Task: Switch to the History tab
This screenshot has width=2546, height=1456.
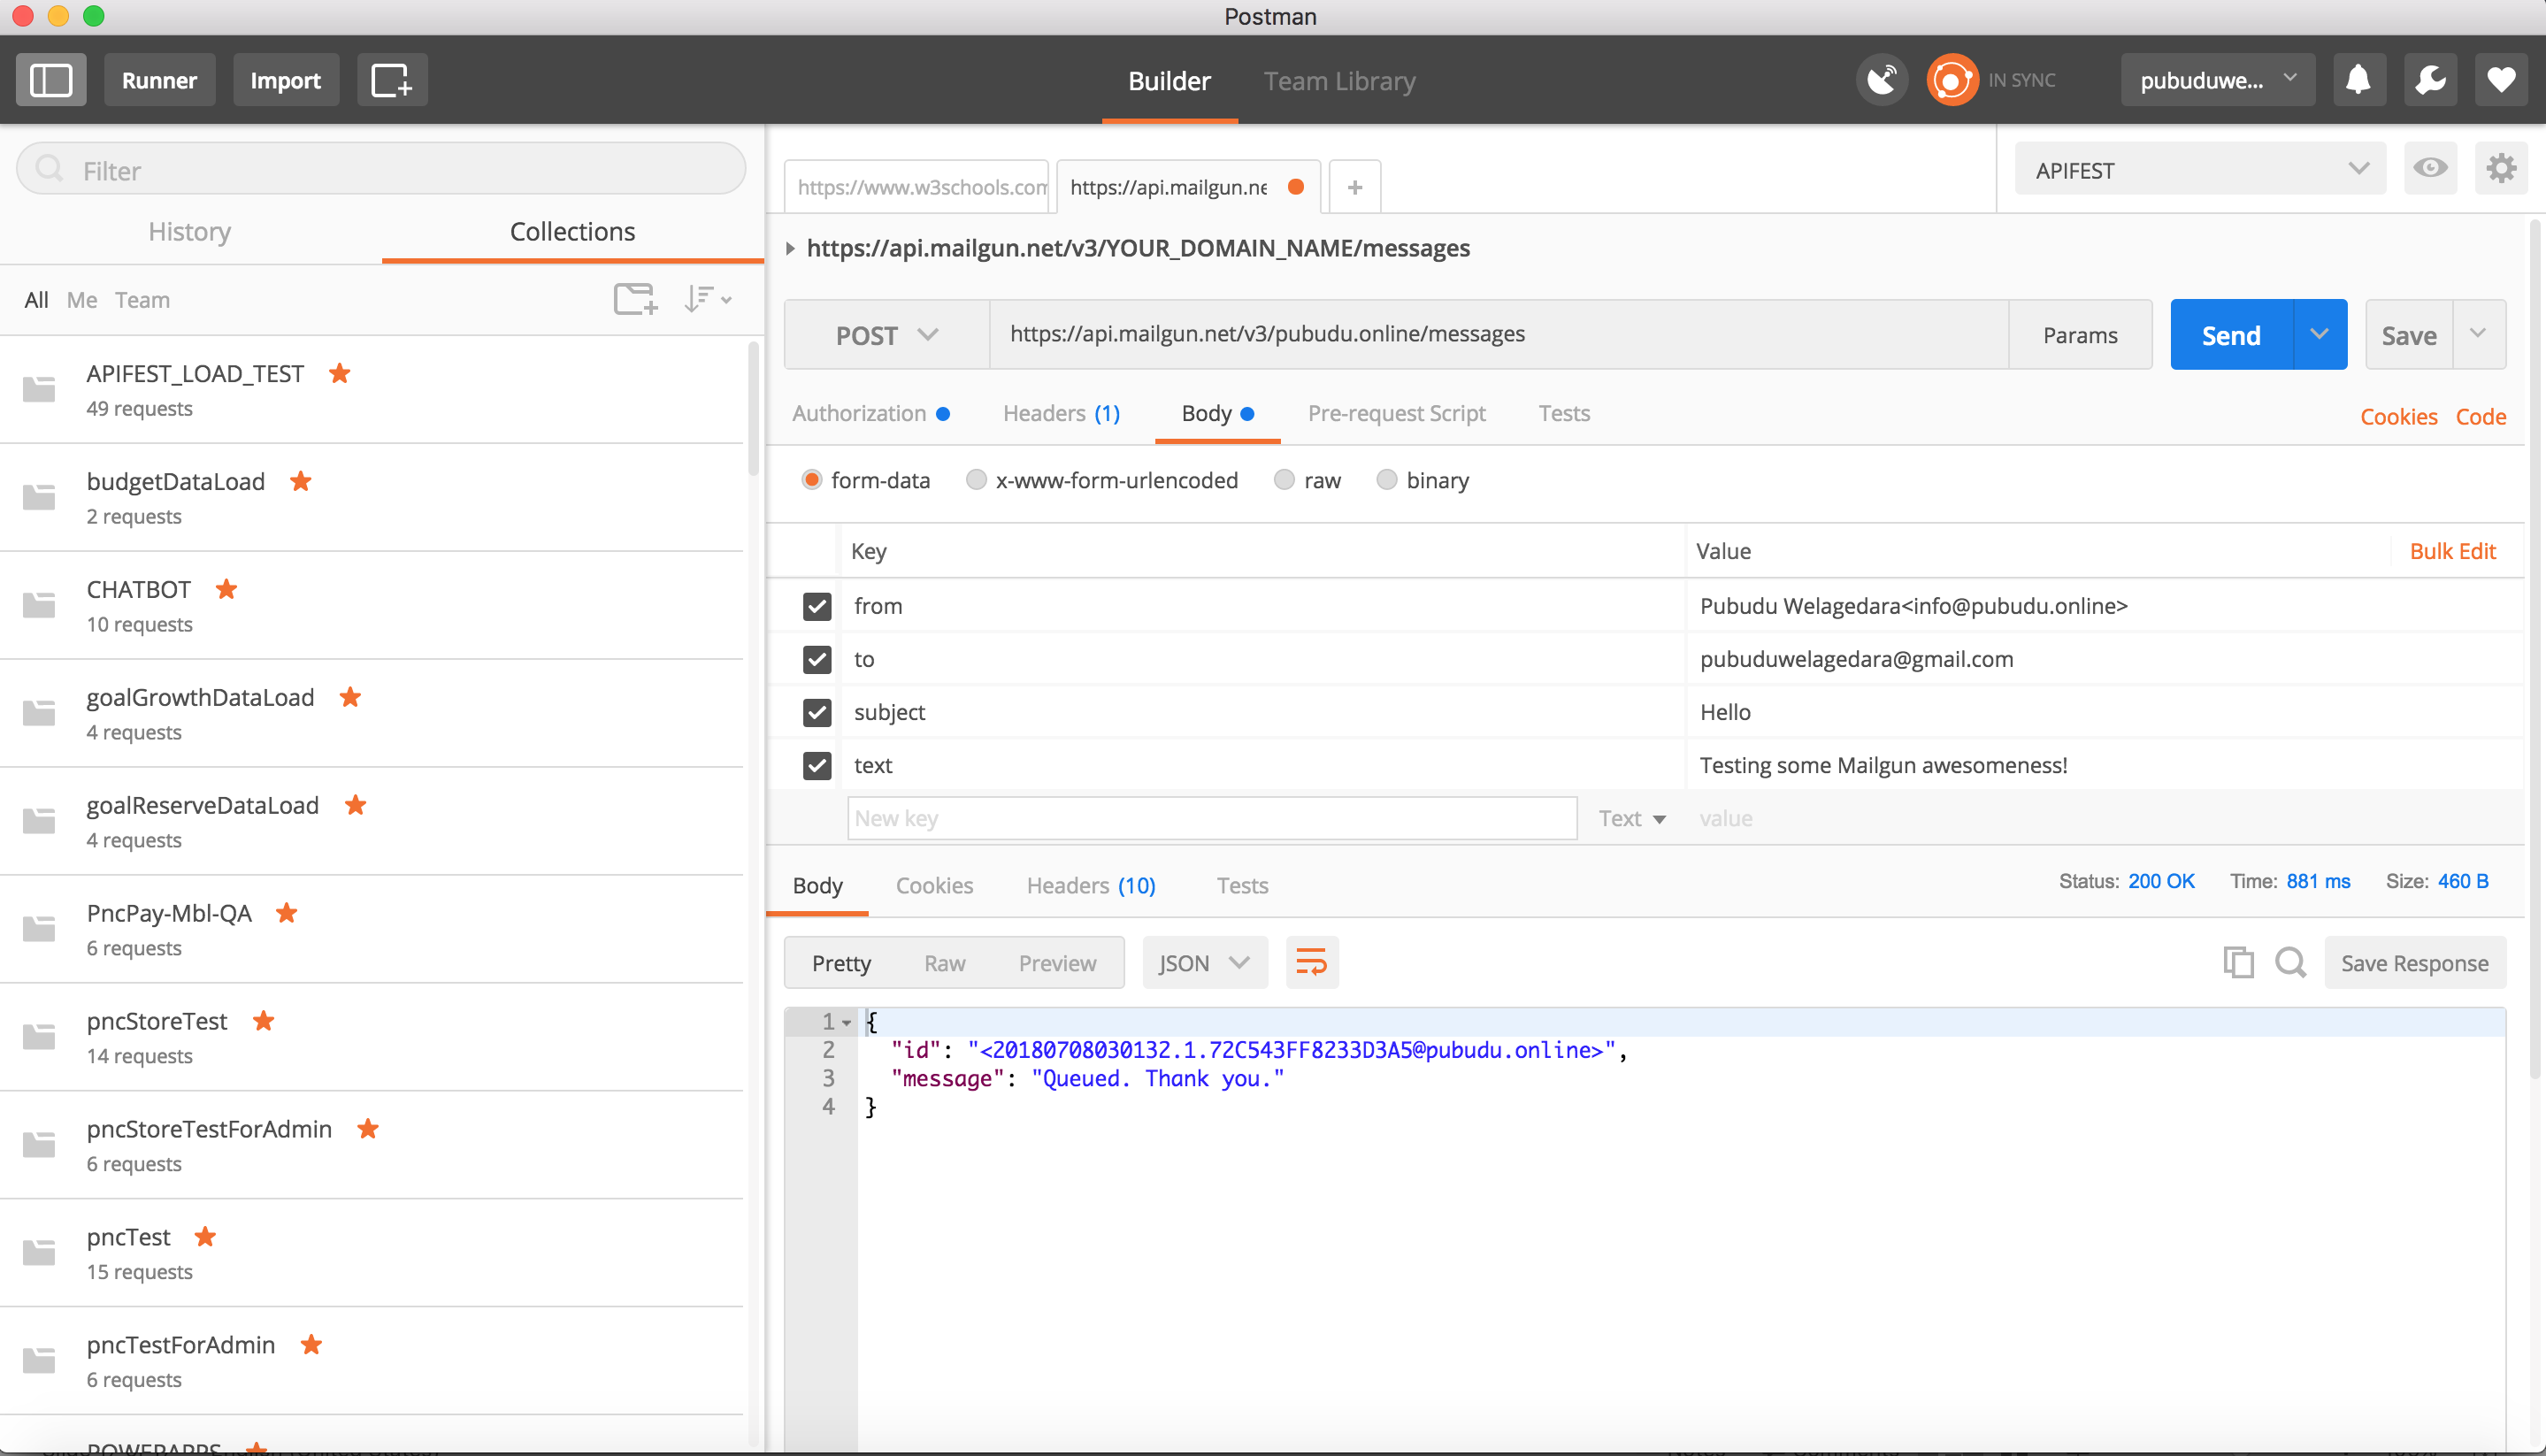Action: (190, 231)
